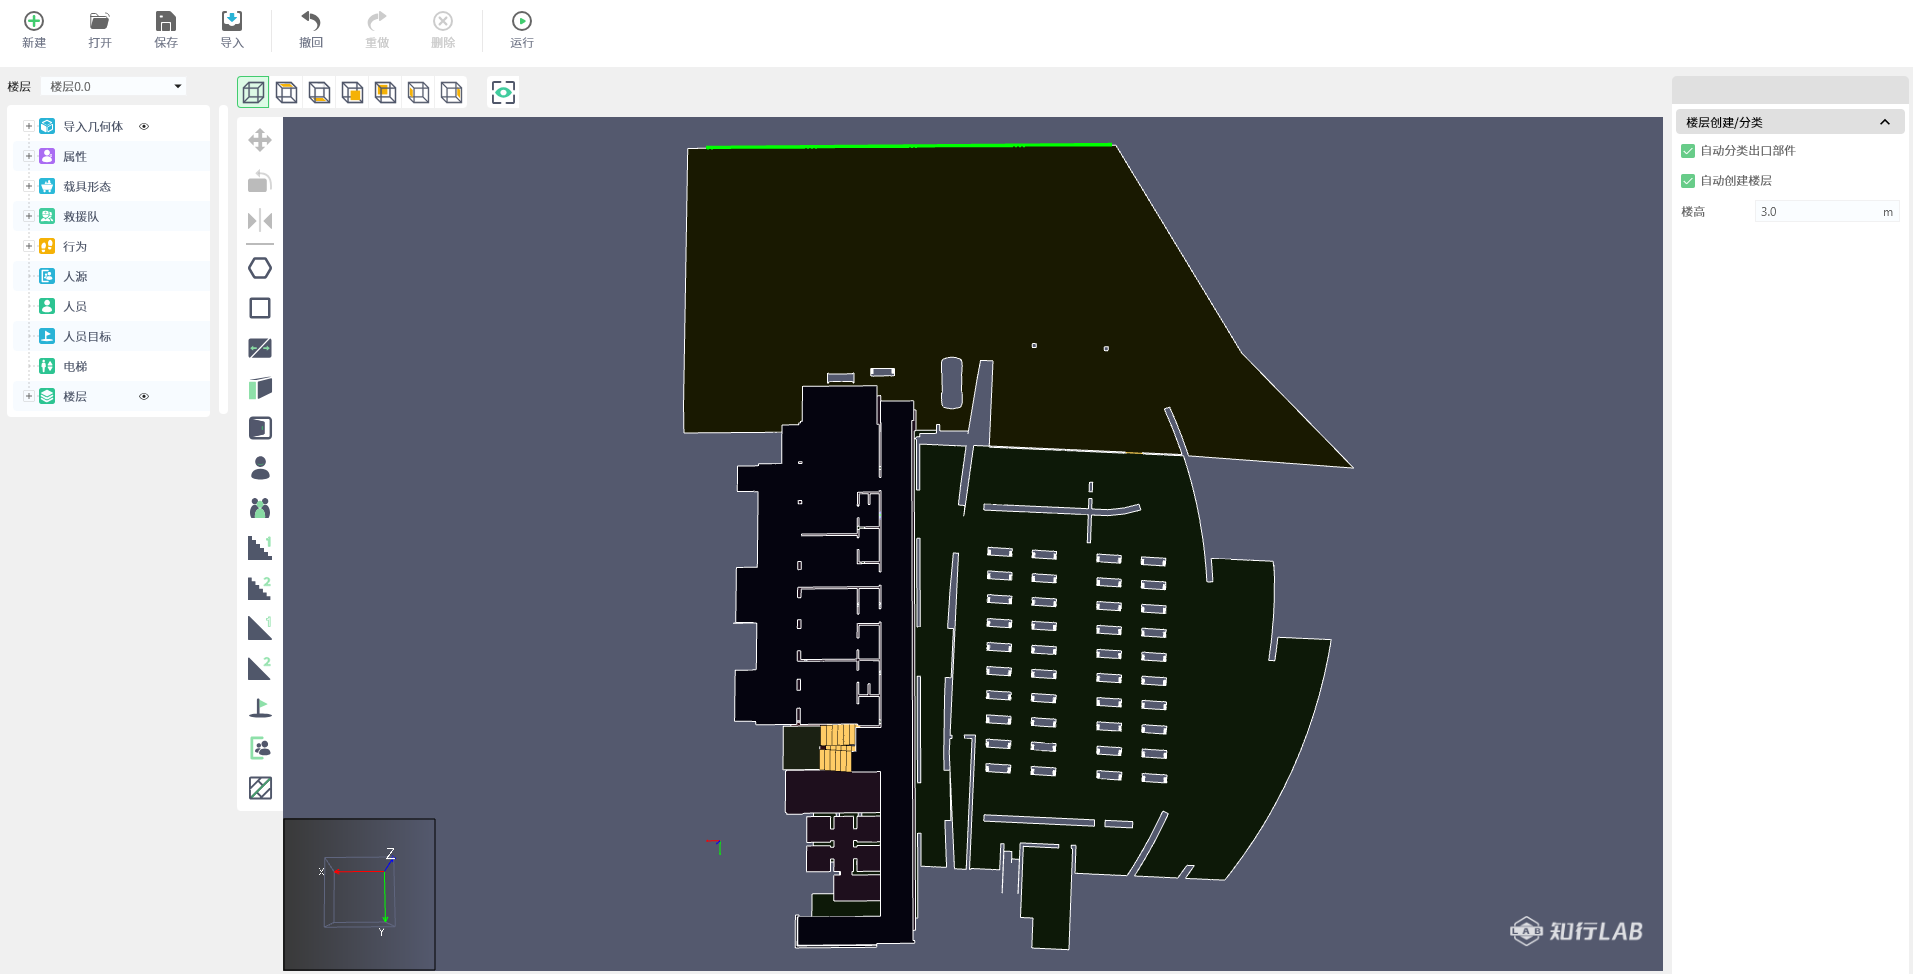The width and height of the screenshot is (1913, 974).
Task: Switch to the left face cube view
Action: click(x=418, y=92)
